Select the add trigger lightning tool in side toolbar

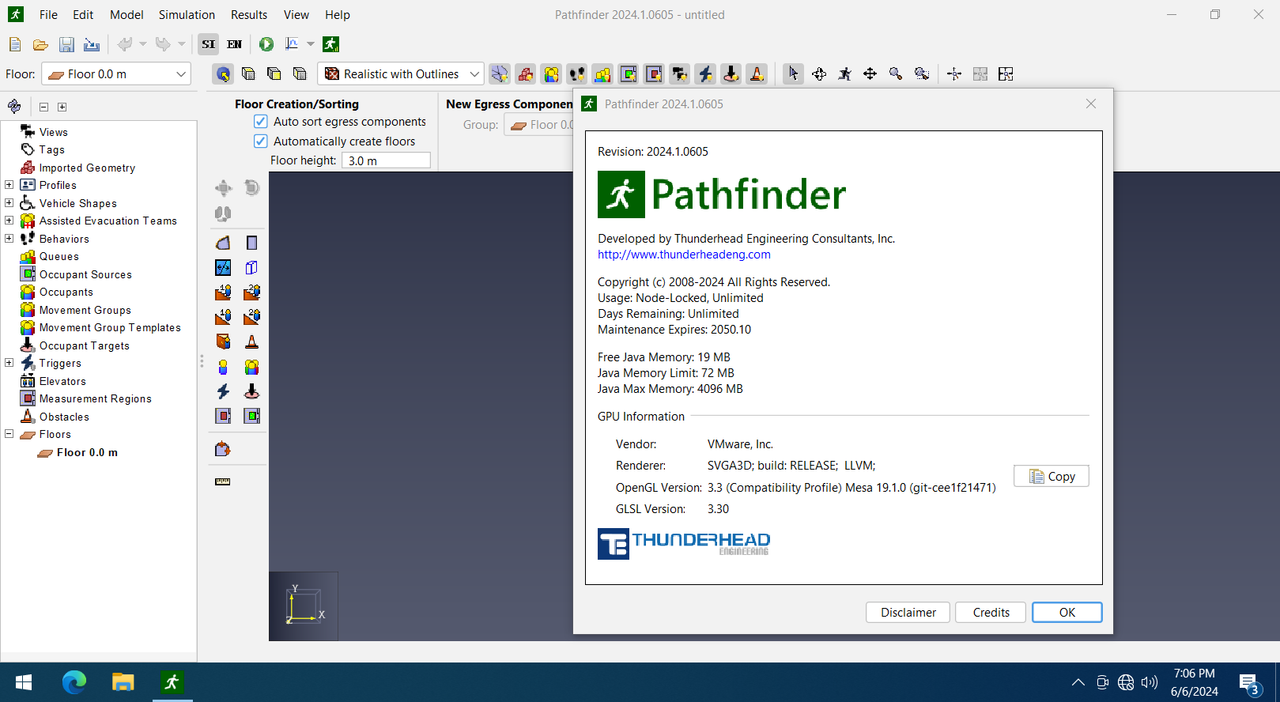click(223, 391)
